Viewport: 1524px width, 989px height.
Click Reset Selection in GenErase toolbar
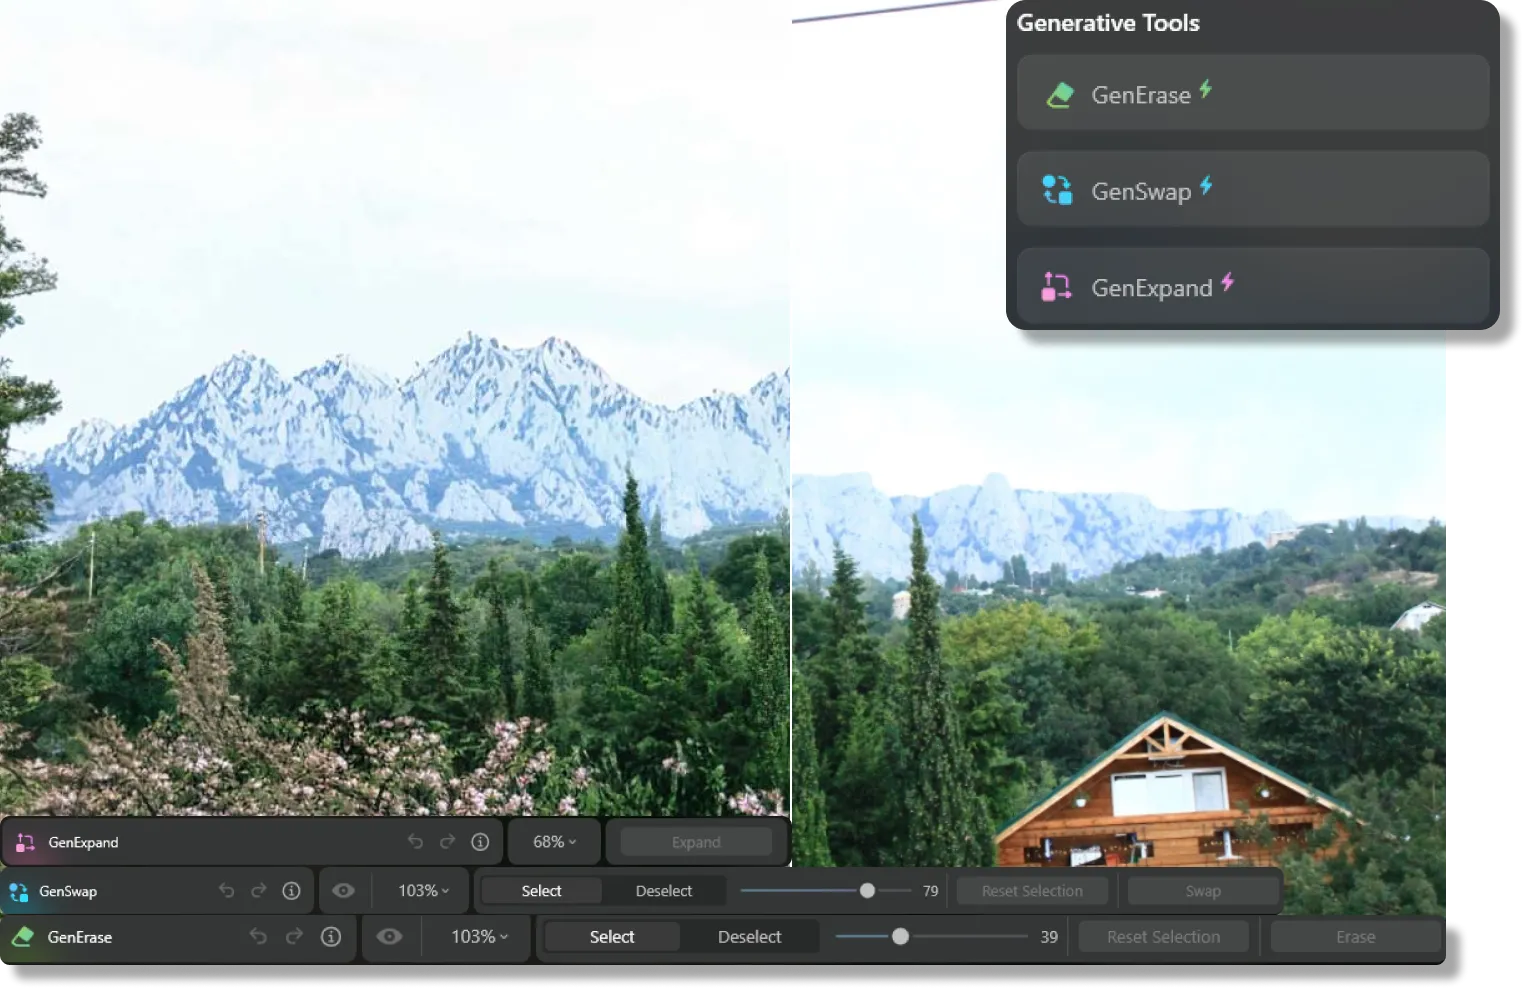tap(1163, 936)
